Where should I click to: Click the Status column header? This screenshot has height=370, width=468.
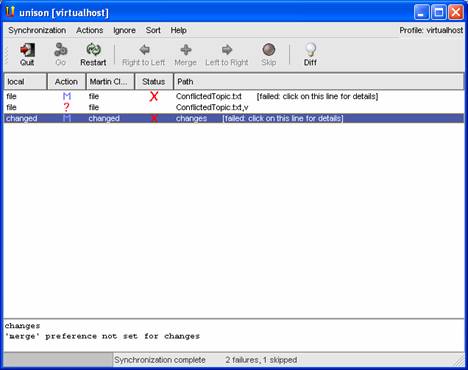click(x=154, y=82)
